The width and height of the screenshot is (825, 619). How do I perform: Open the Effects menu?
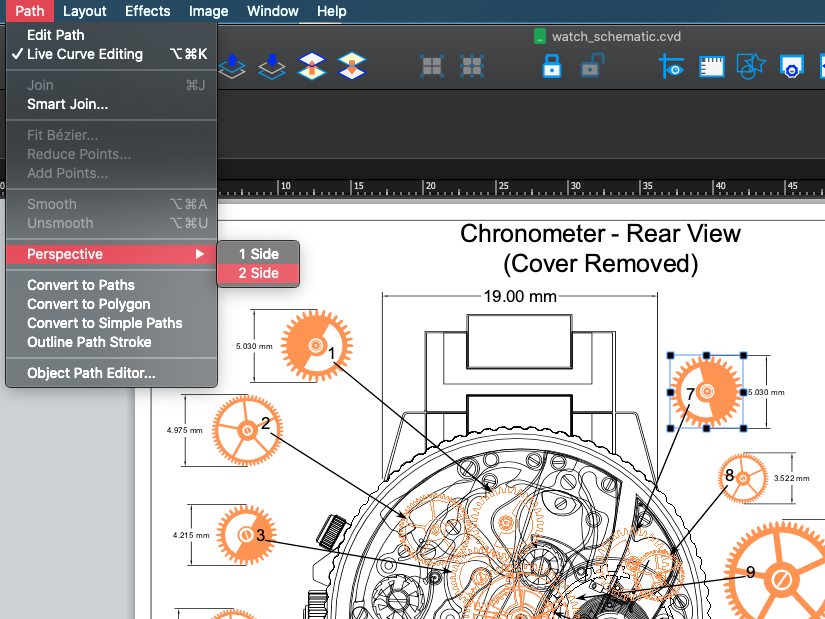(x=147, y=11)
